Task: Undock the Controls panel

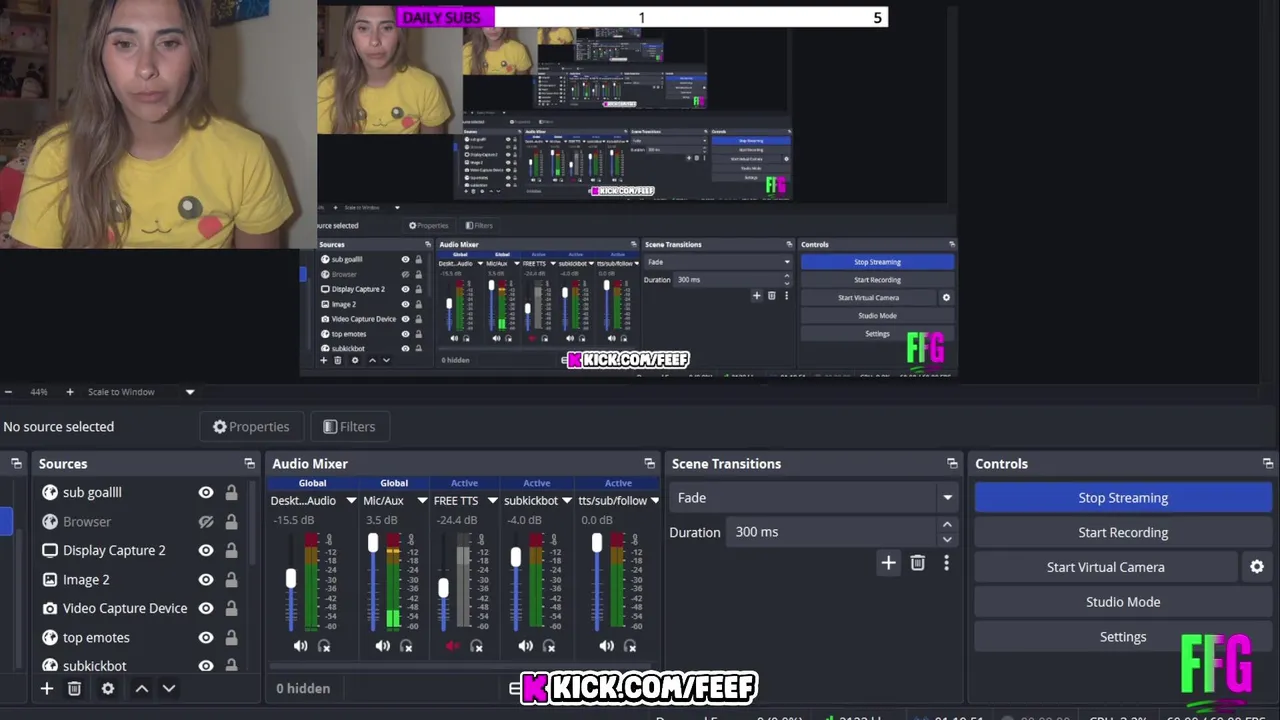Action: pyautogui.click(x=1268, y=464)
